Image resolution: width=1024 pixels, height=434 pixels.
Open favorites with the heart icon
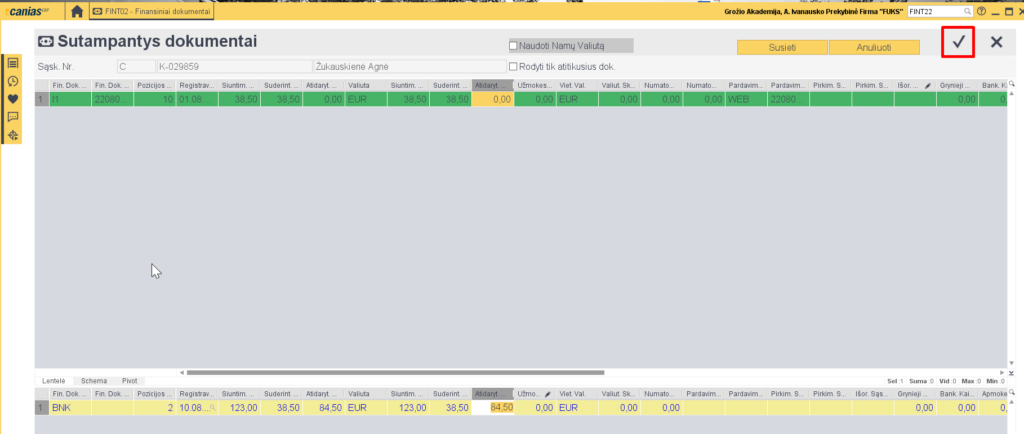13,99
